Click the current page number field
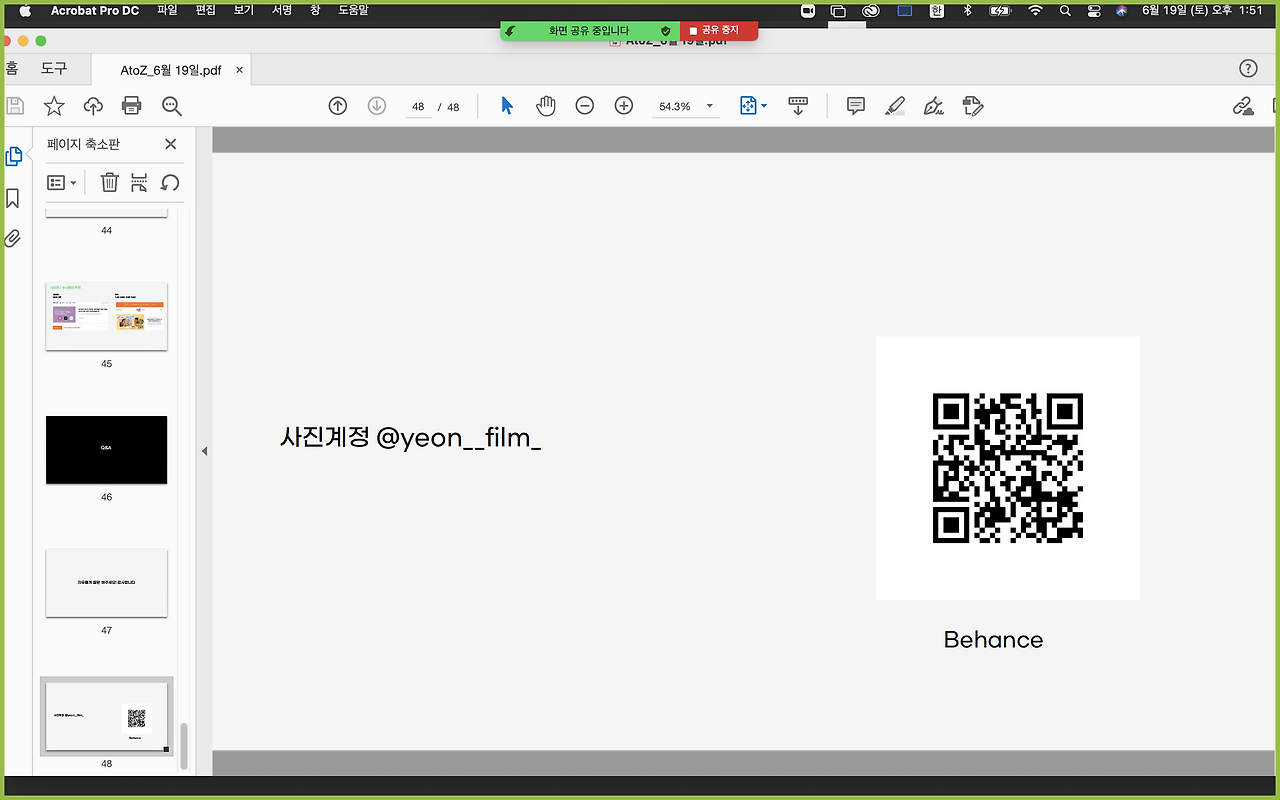Screen dimensions: 1280x800 [x=418, y=107]
